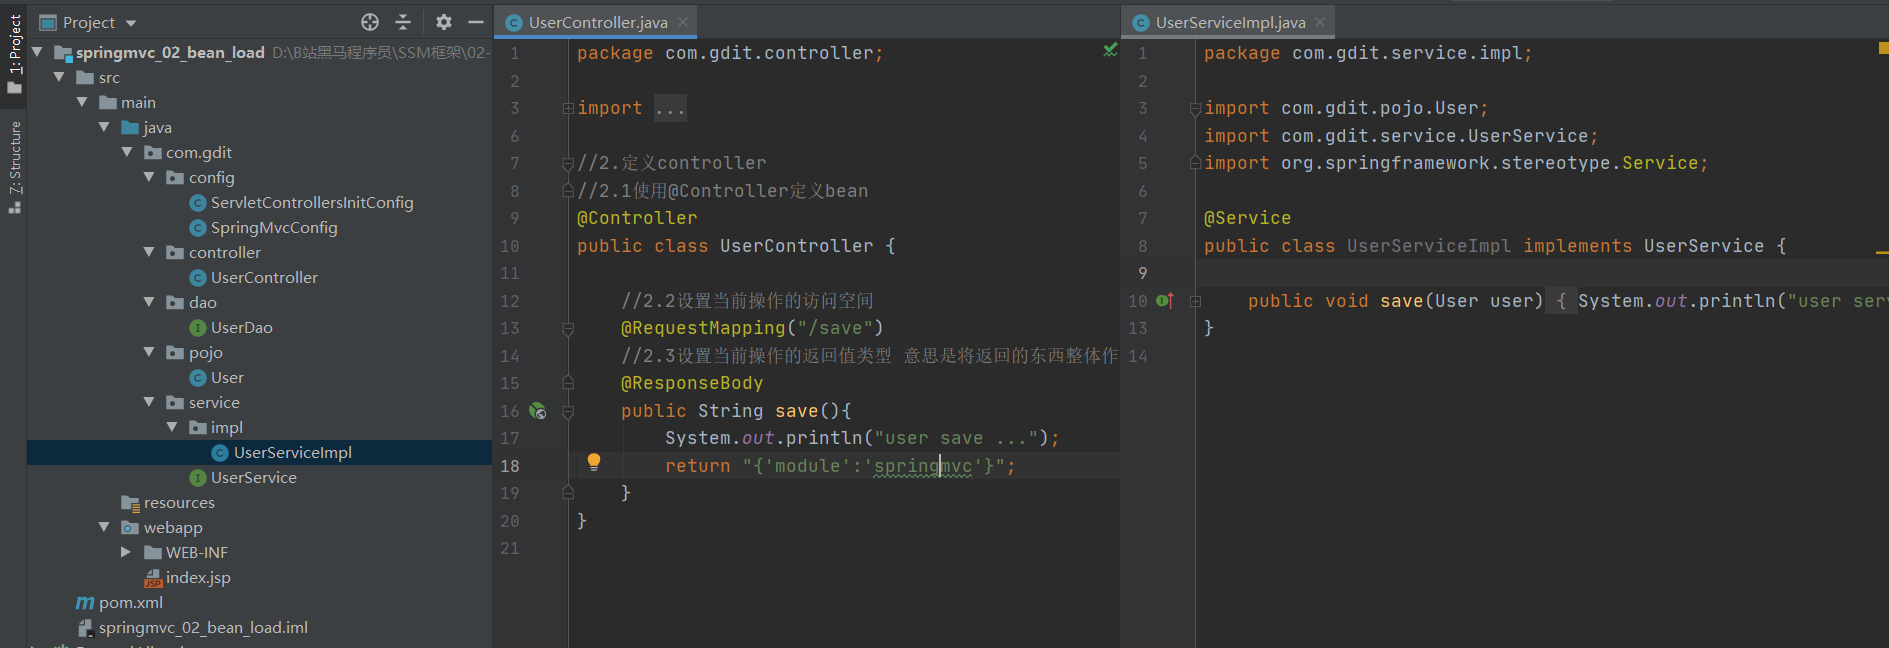Screen dimensions: 1889x648
Task: Click the @ResponseBody annotation on line 15
Action: pyautogui.click(x=692, y=383)
